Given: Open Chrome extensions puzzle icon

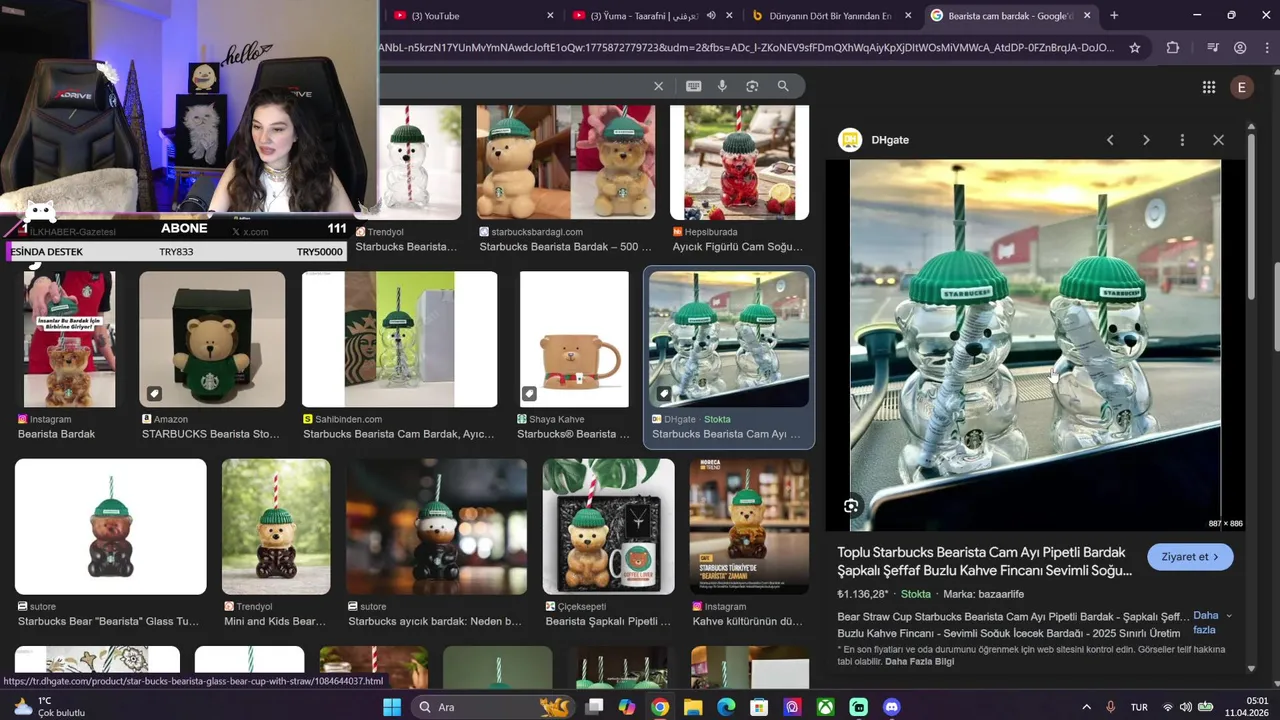Looking at the screenshot, I should (1173, 47).
